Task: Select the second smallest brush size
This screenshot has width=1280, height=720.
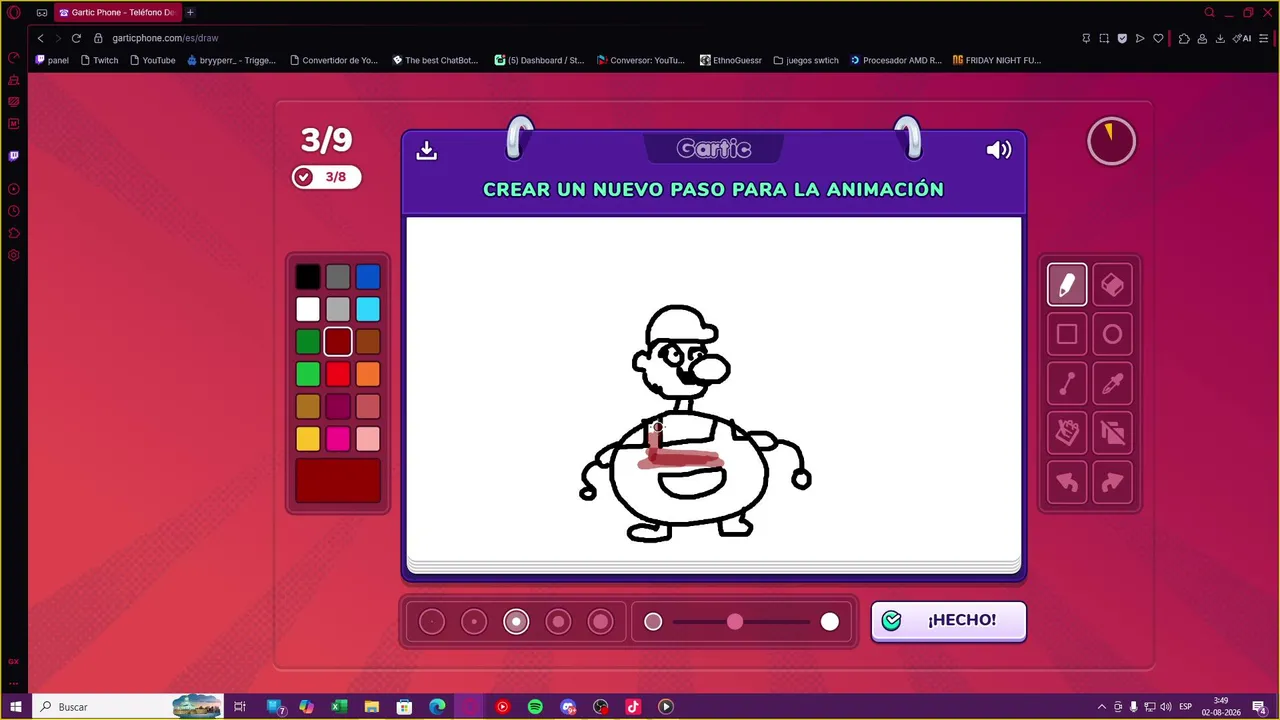Action: (x=474, y=622)
